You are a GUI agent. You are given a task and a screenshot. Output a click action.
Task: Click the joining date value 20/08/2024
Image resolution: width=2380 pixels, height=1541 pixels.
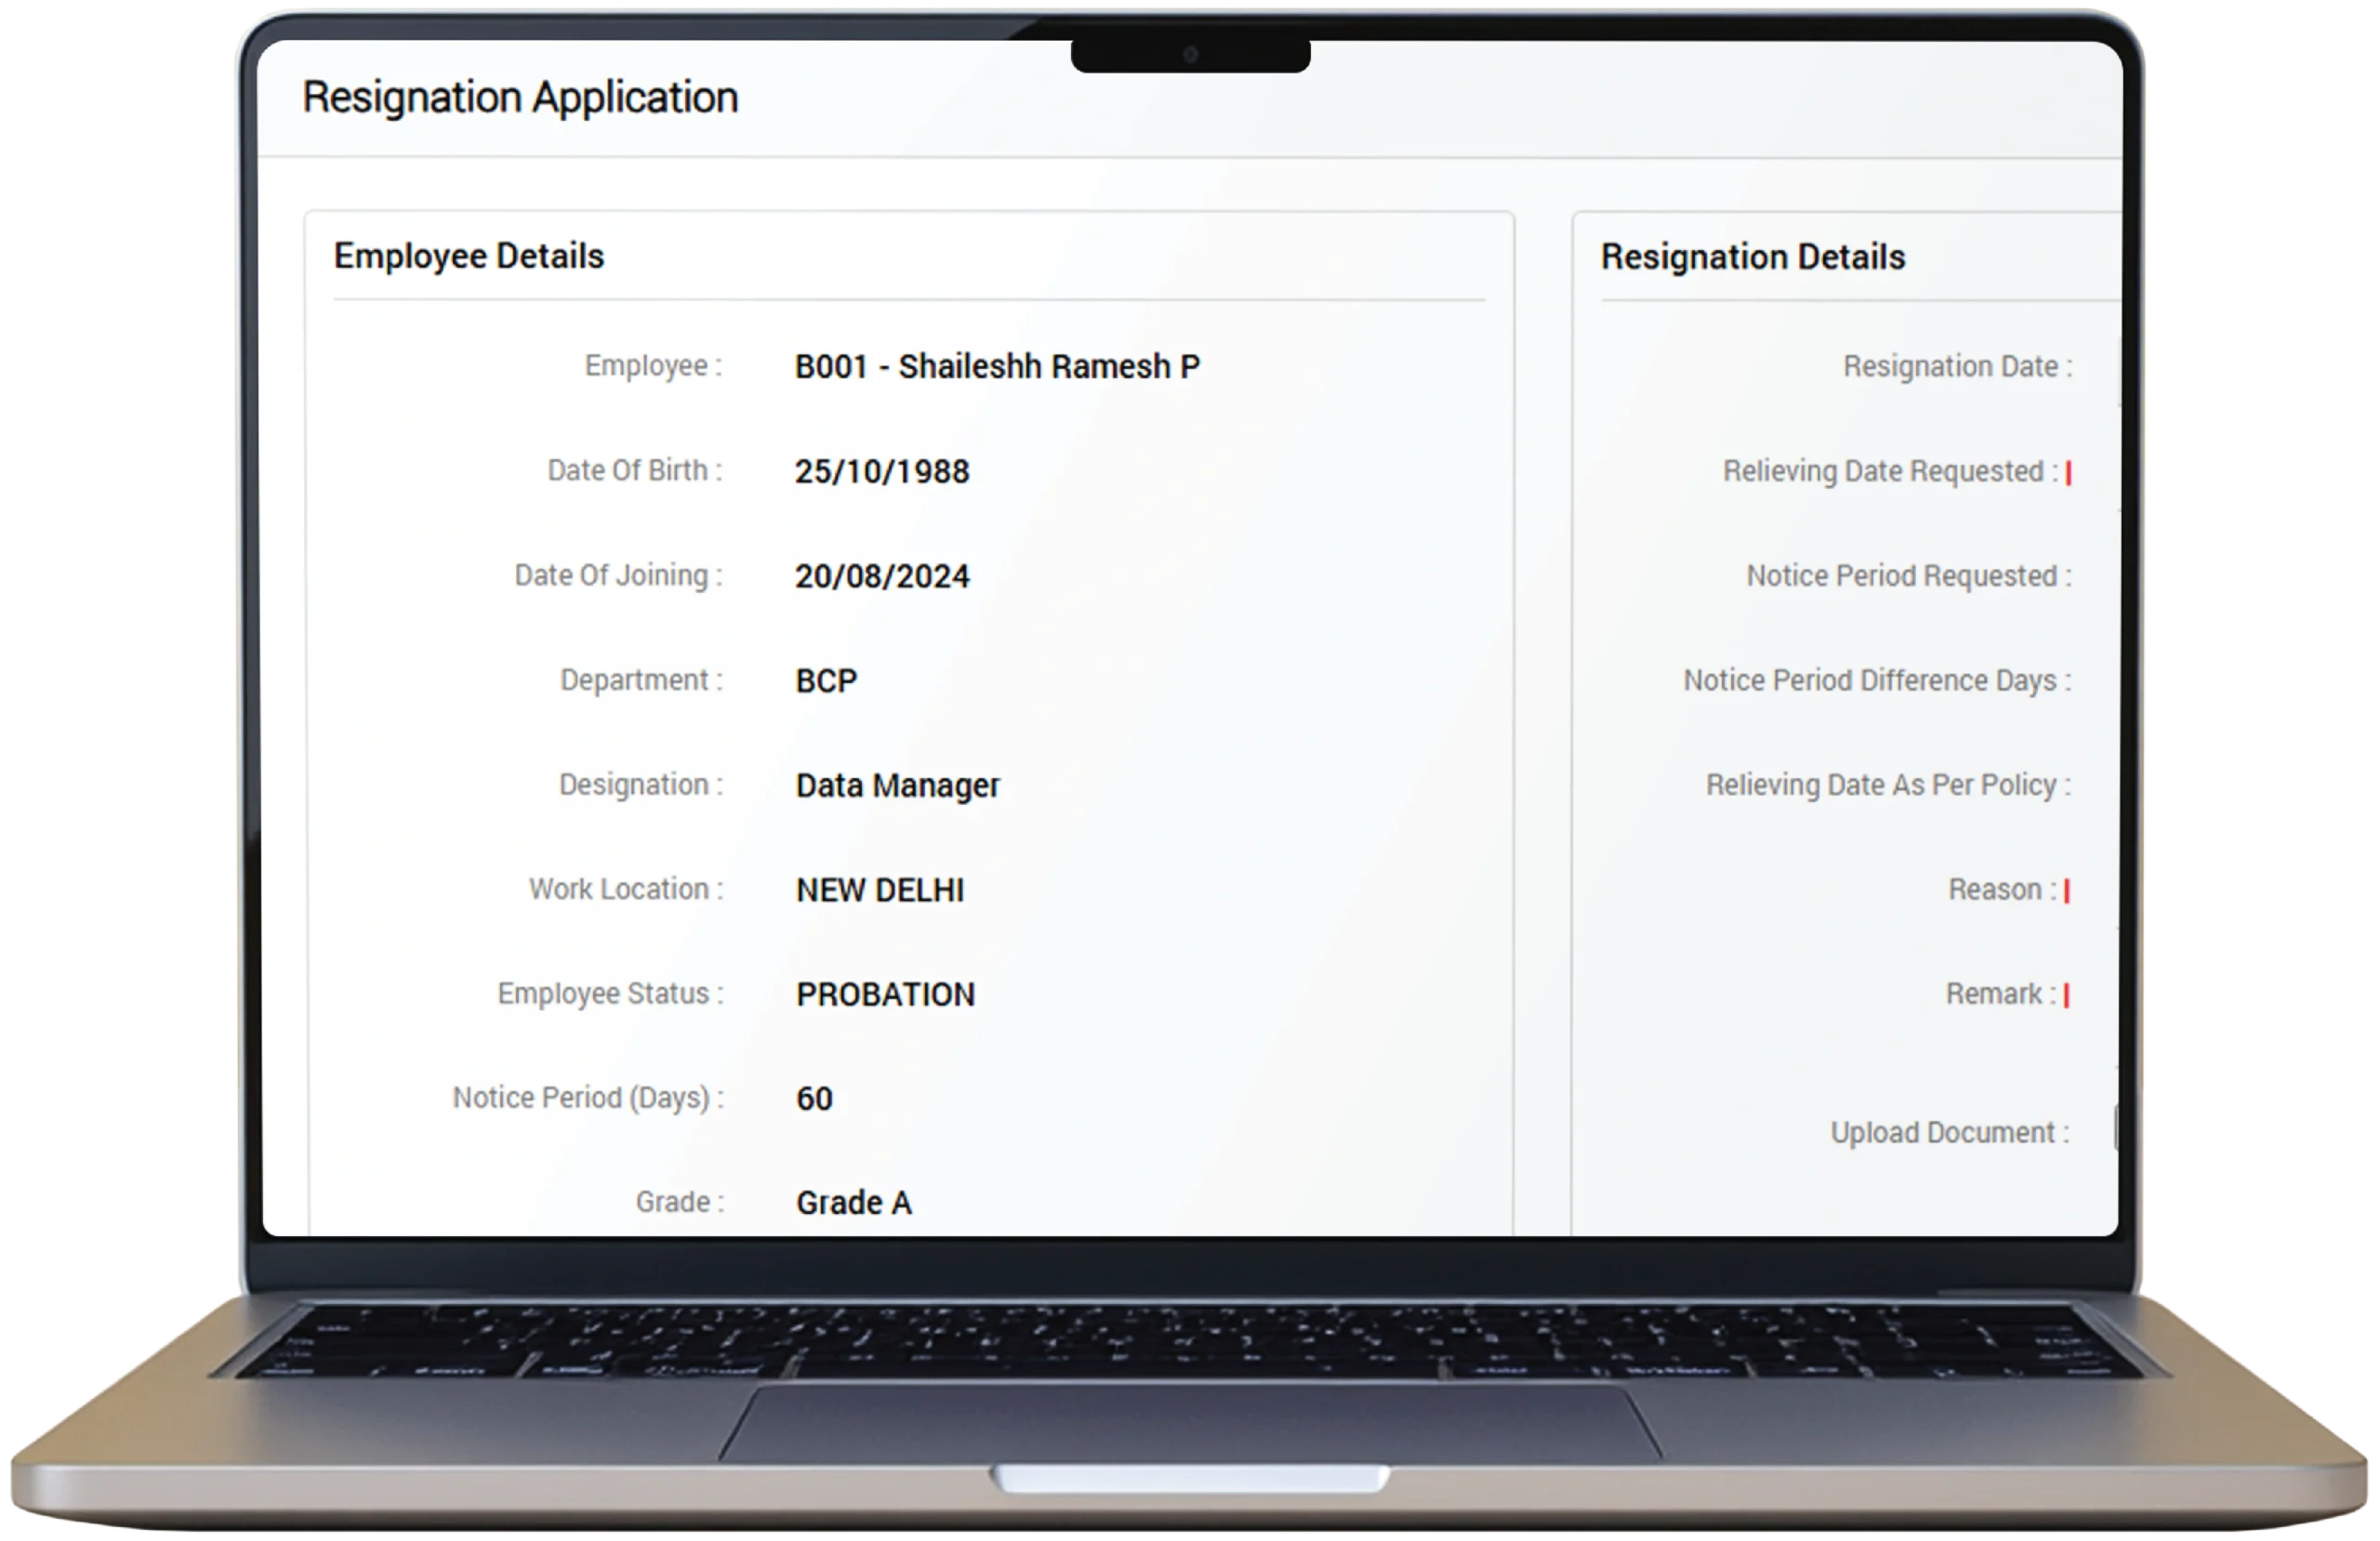[881, 576]
